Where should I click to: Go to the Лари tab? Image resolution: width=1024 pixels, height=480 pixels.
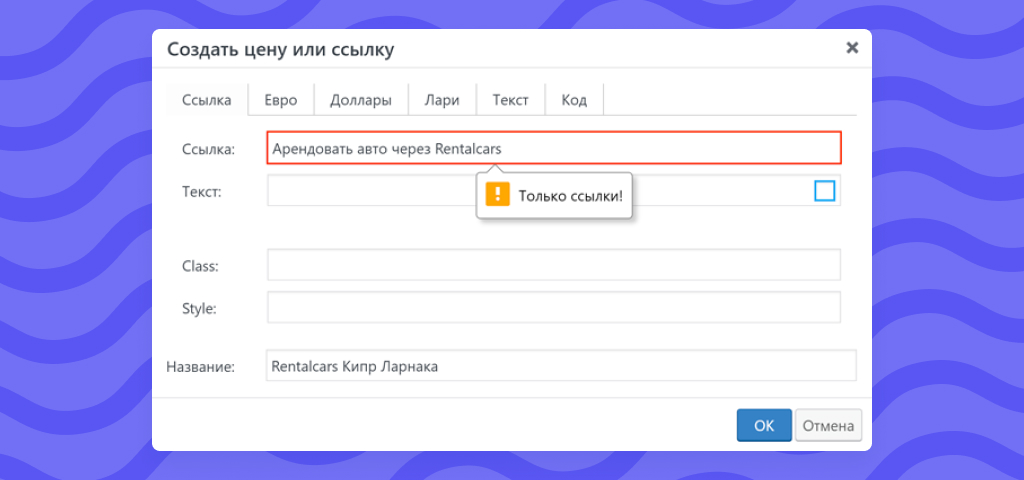[x=442, y=100]
